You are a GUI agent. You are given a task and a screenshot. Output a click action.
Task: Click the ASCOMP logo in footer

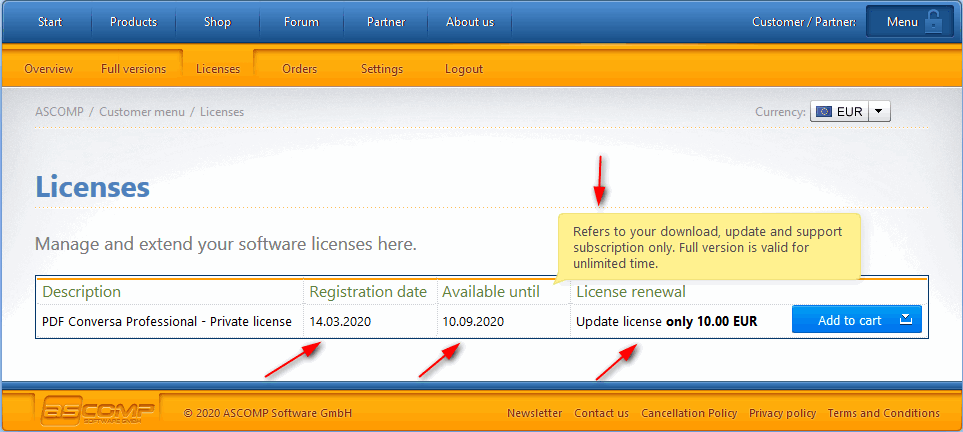(99, 410)
